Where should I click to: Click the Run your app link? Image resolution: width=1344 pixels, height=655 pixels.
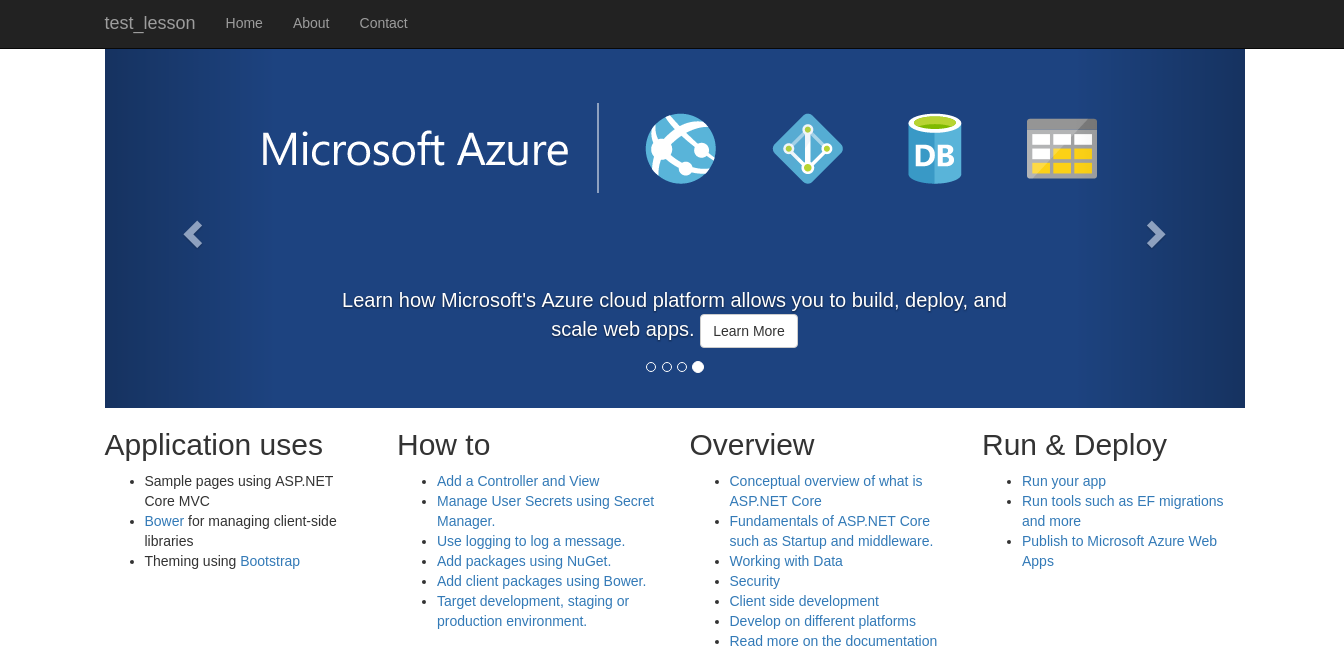pyautogui.click(x=1063, y=481)
